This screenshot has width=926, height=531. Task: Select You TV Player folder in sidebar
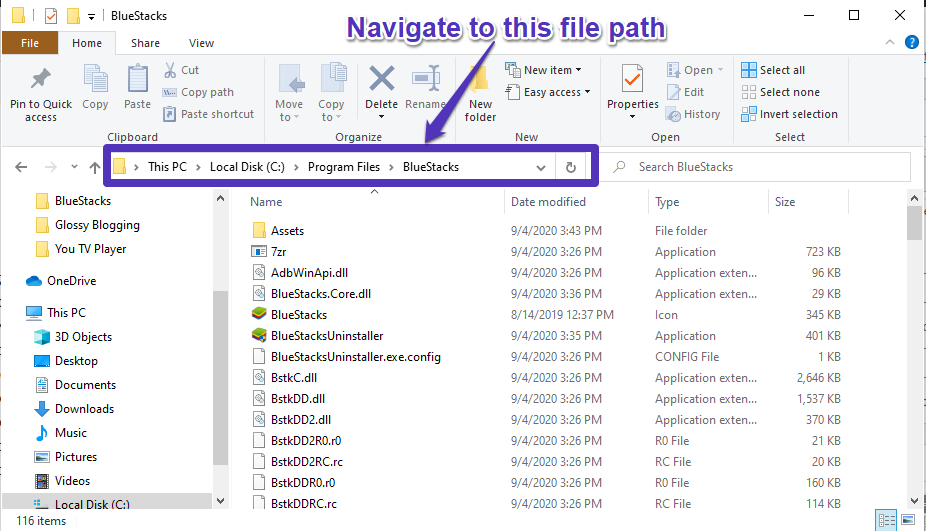(81, 249)
